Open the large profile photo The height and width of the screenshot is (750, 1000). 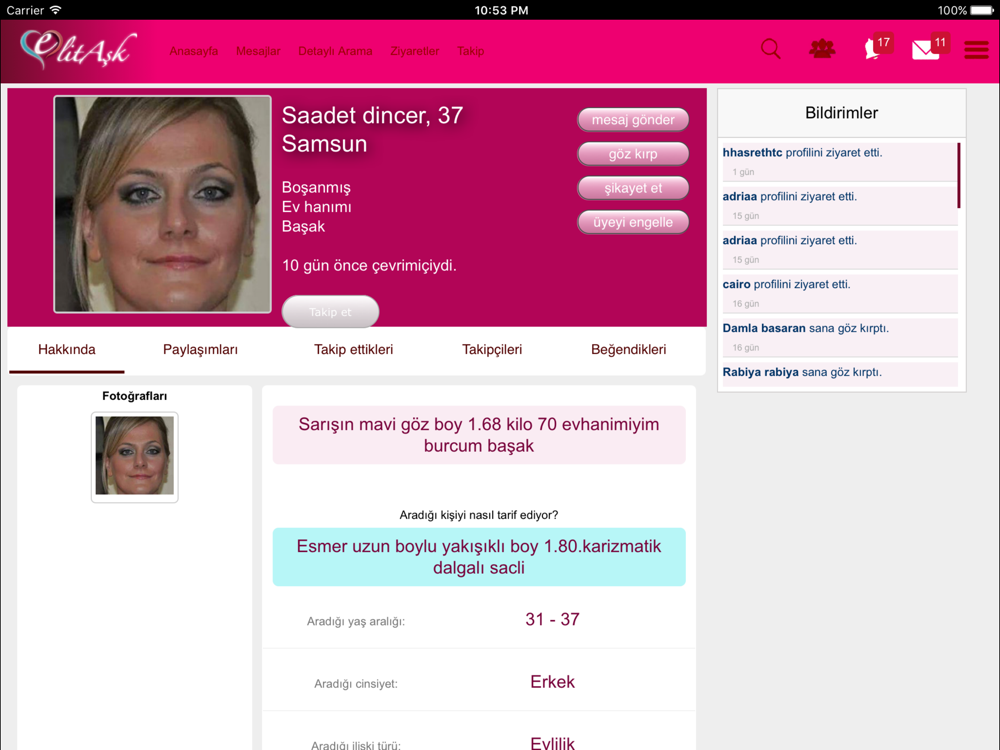tap(163, 204)
